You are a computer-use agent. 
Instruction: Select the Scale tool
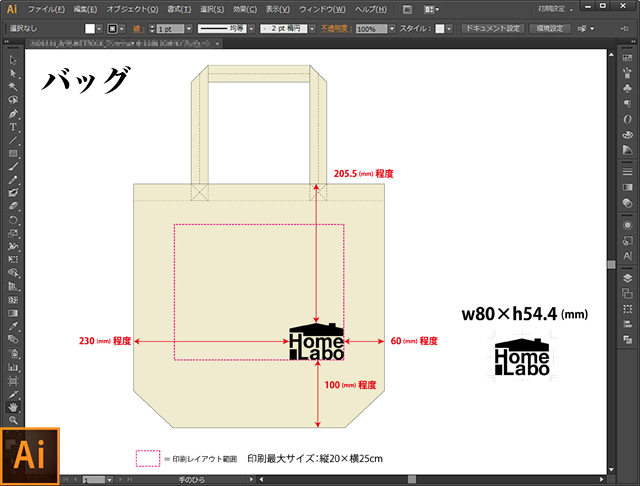13,233
